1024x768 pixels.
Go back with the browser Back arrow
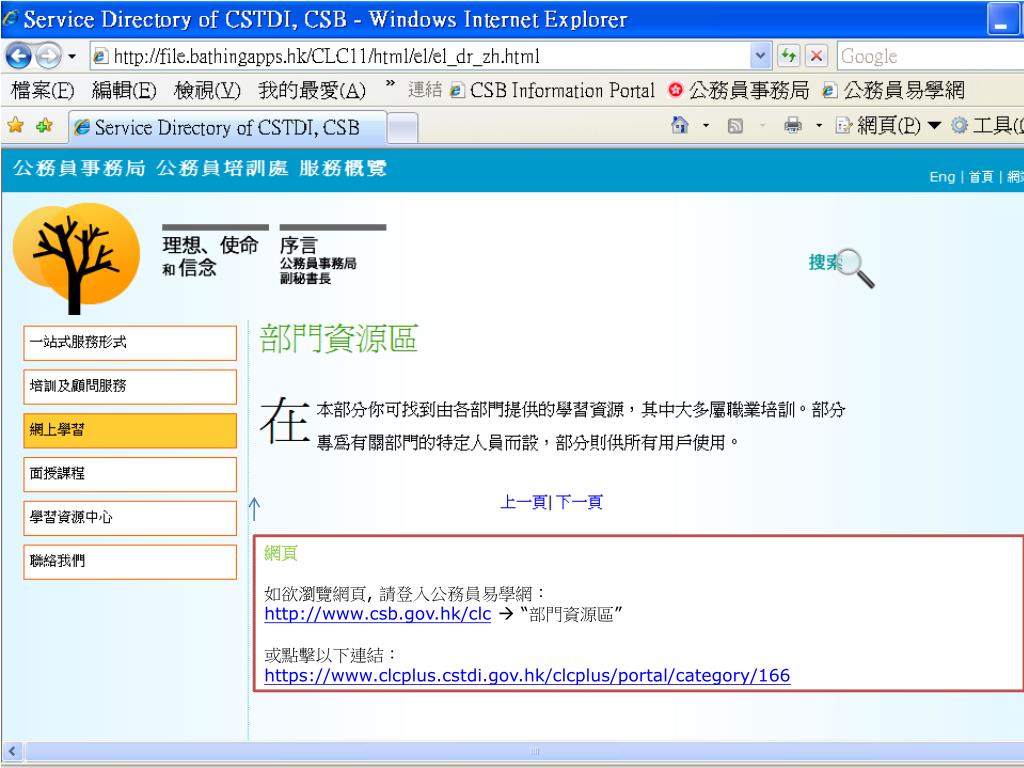(18, 56)
